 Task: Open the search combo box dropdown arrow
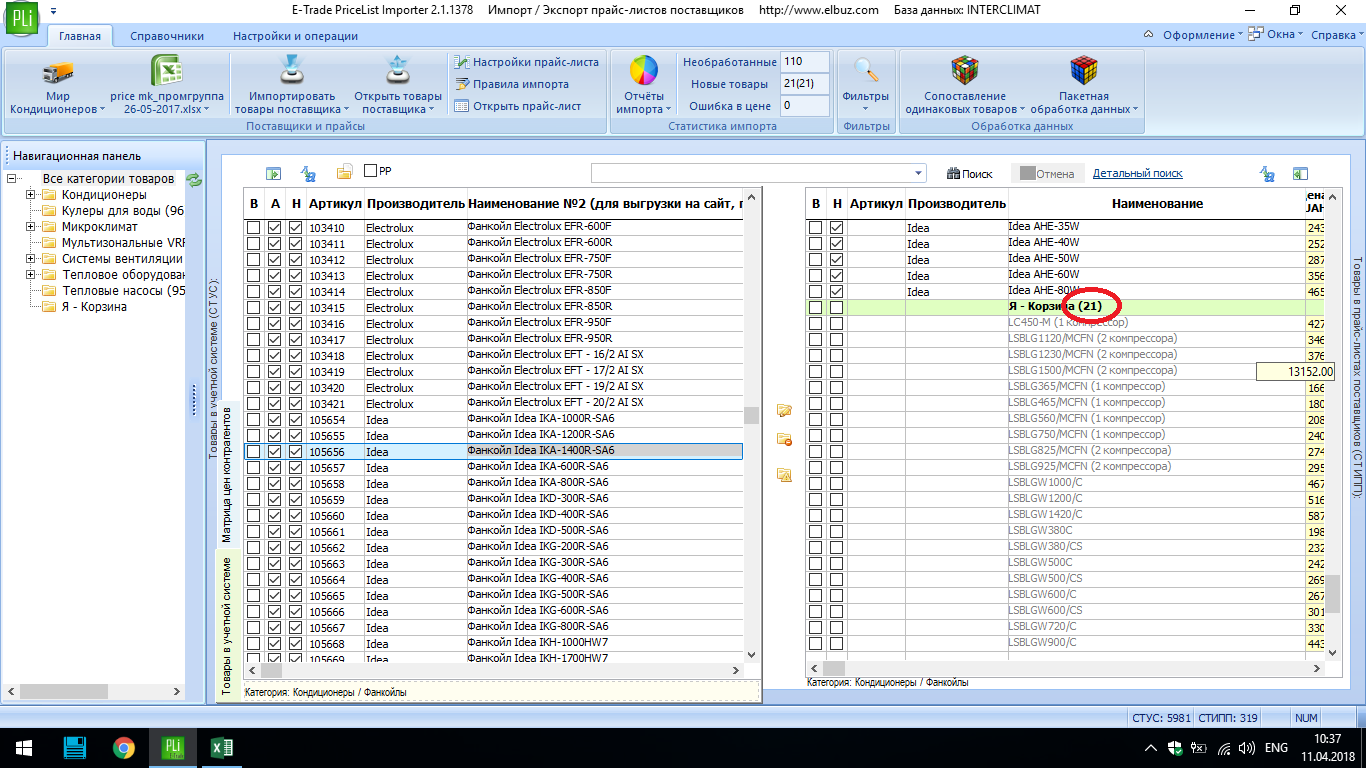point(918,173)
